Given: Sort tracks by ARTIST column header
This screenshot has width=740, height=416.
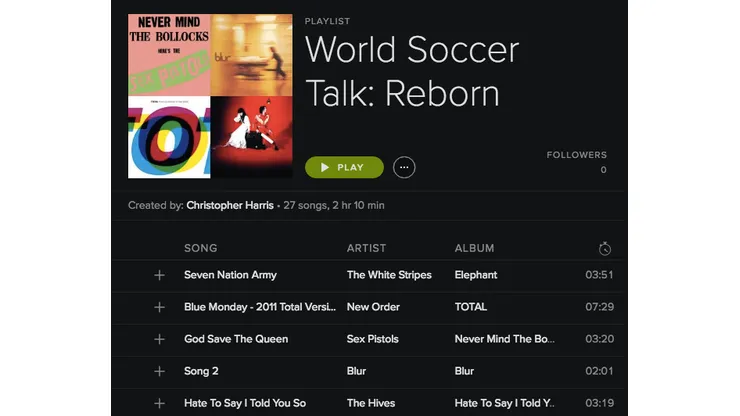Looking at the screenshot, I should point(366,248).
